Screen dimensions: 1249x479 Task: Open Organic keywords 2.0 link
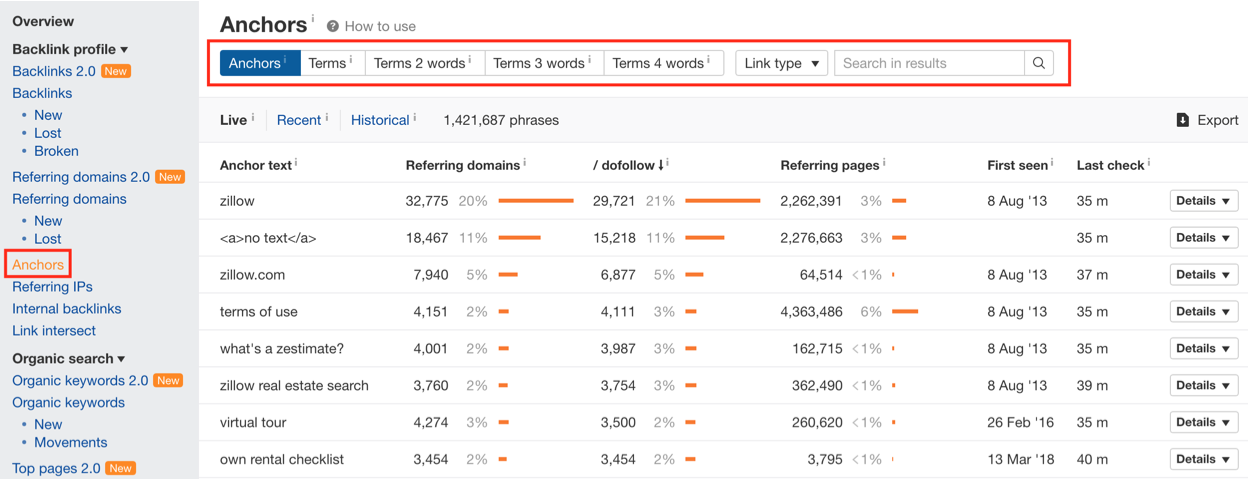coord(80,381)
